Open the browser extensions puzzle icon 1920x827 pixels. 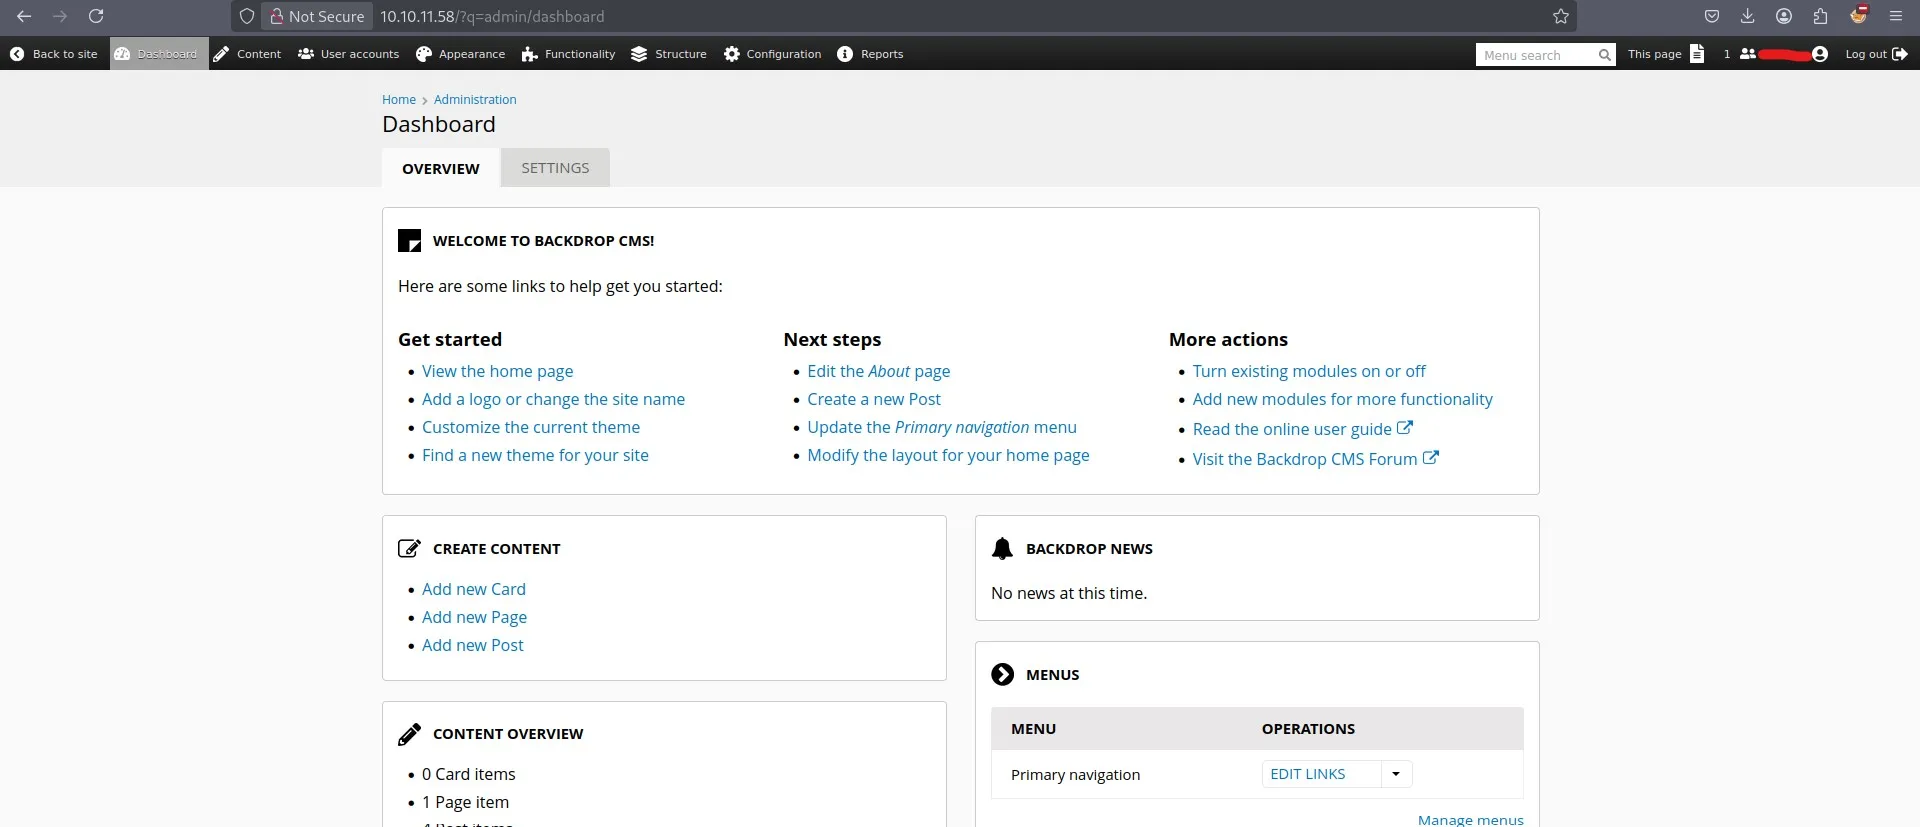(x=1820, y=16)
